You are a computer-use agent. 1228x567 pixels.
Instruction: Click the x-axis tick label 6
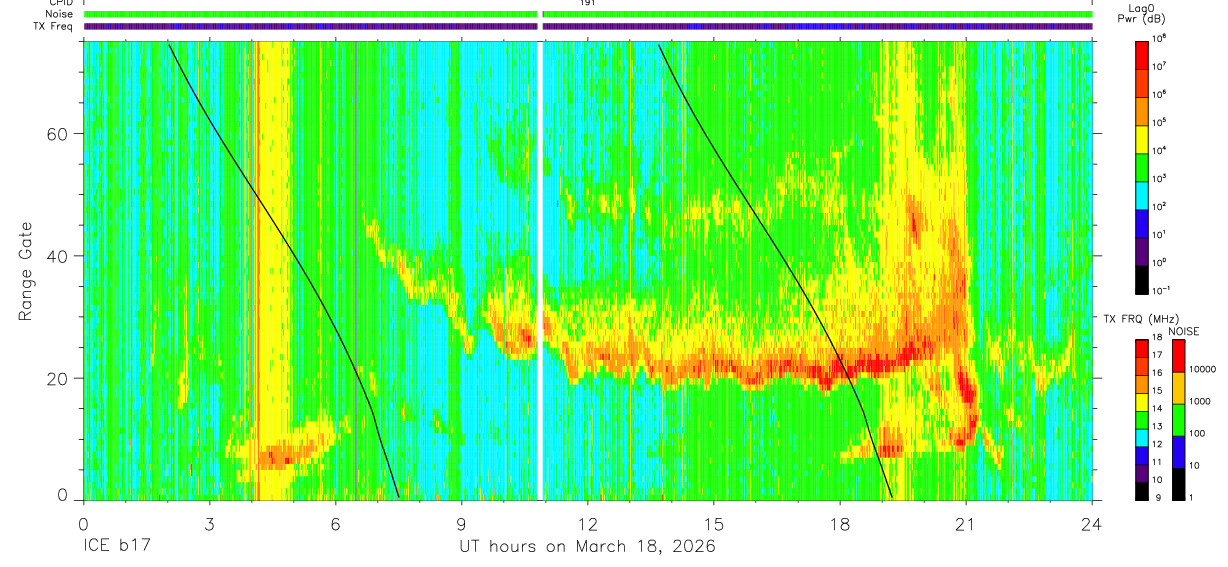[x=335, y=523]
